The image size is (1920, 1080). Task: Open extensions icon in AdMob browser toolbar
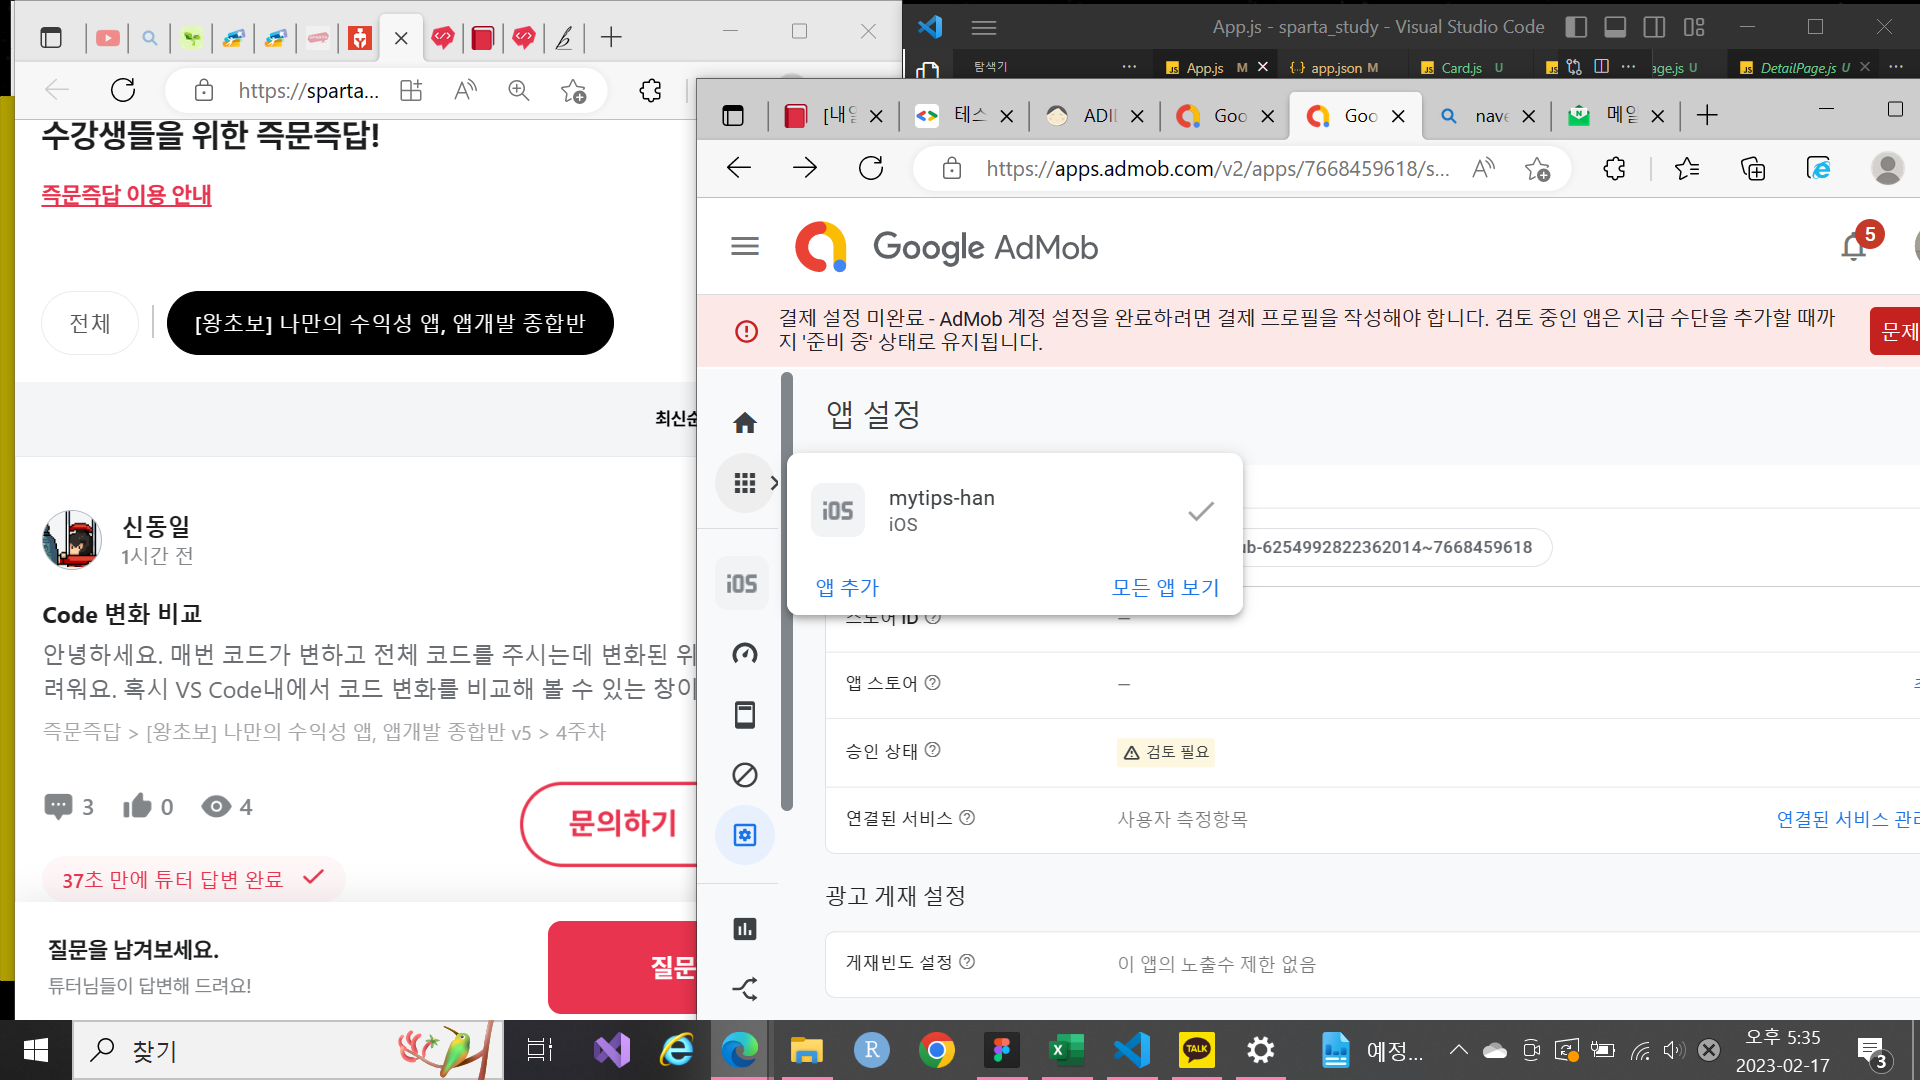[1614, 169]
